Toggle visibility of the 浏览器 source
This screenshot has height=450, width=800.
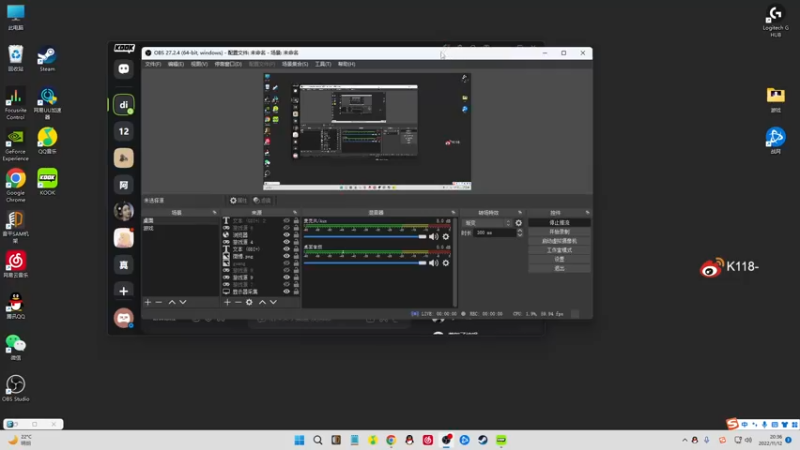pyautogui.click(x=286, y=235)
